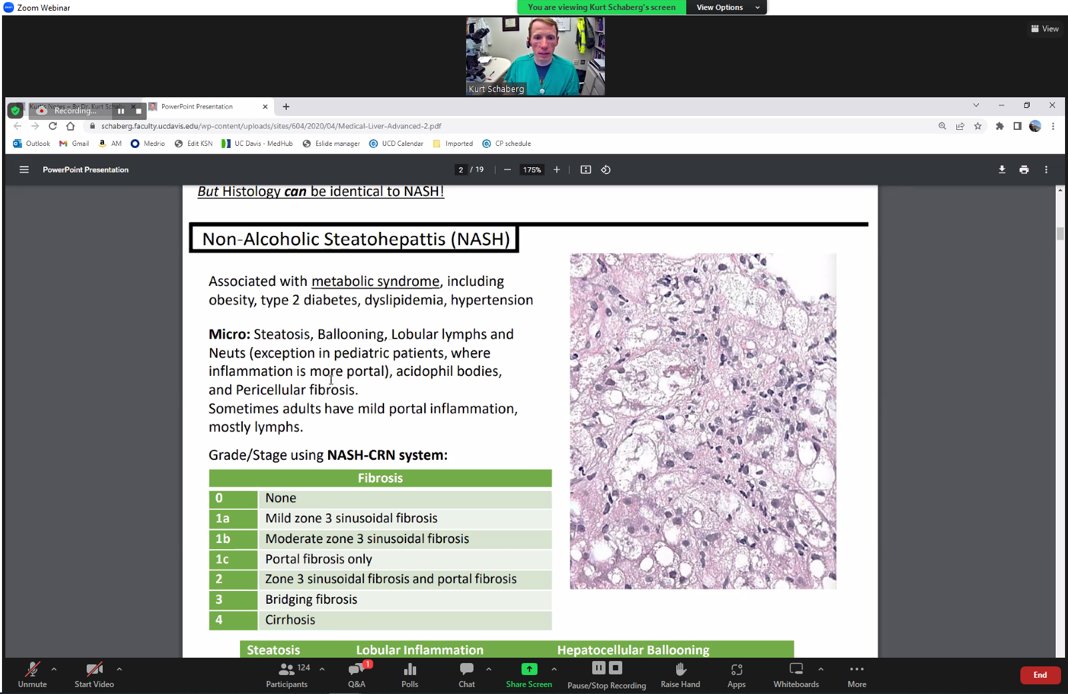Stop the Zoom recording from bottom toolbar
The width and height of the screenshot is (1068, 694).
(615, 668)
